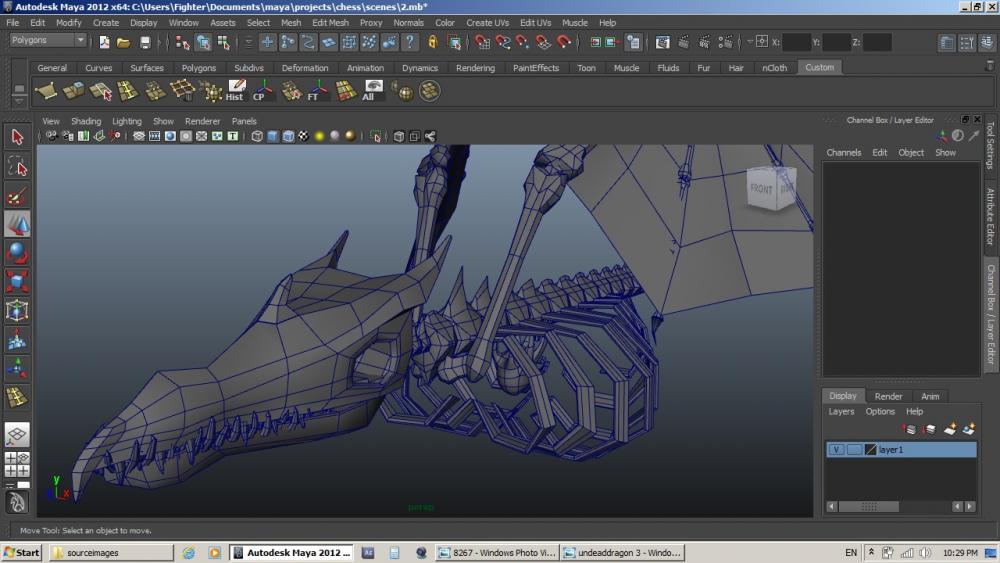The image size is (1000, 563).
Task: Toggle smooth shade all in viewport toolbar
Action: (272, 136)
